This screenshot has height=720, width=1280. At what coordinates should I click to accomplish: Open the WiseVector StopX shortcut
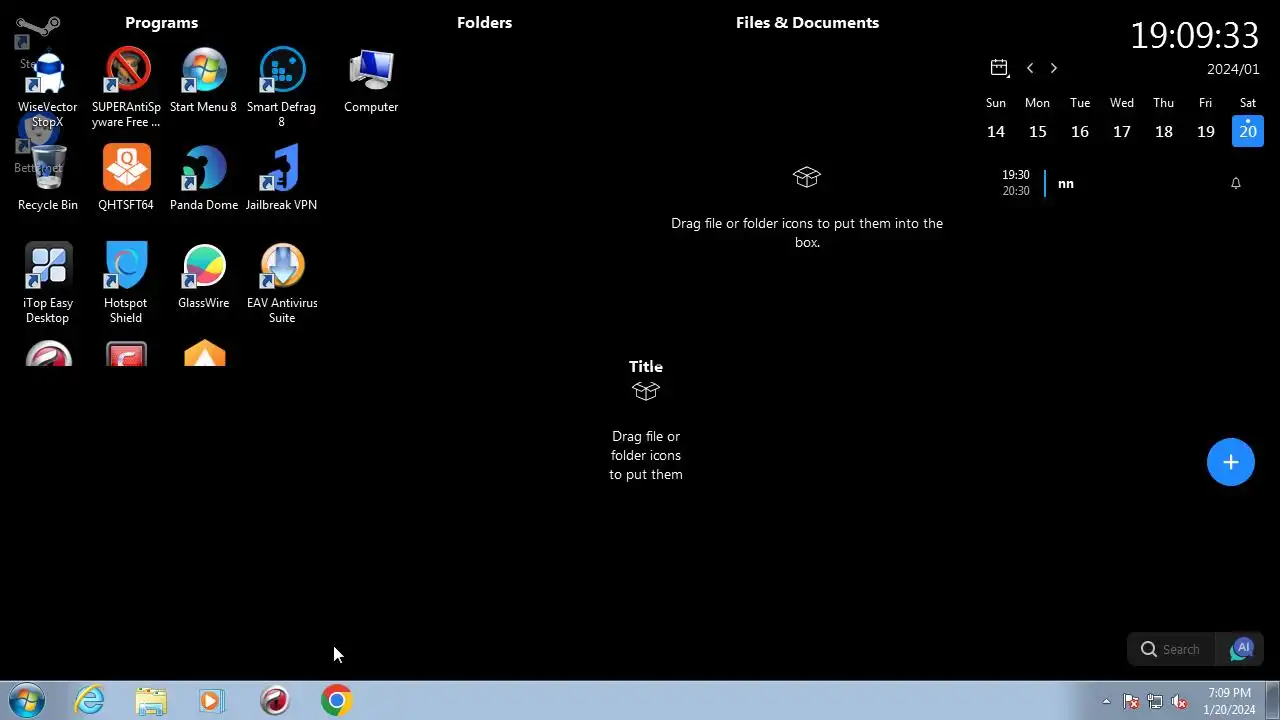47,88
